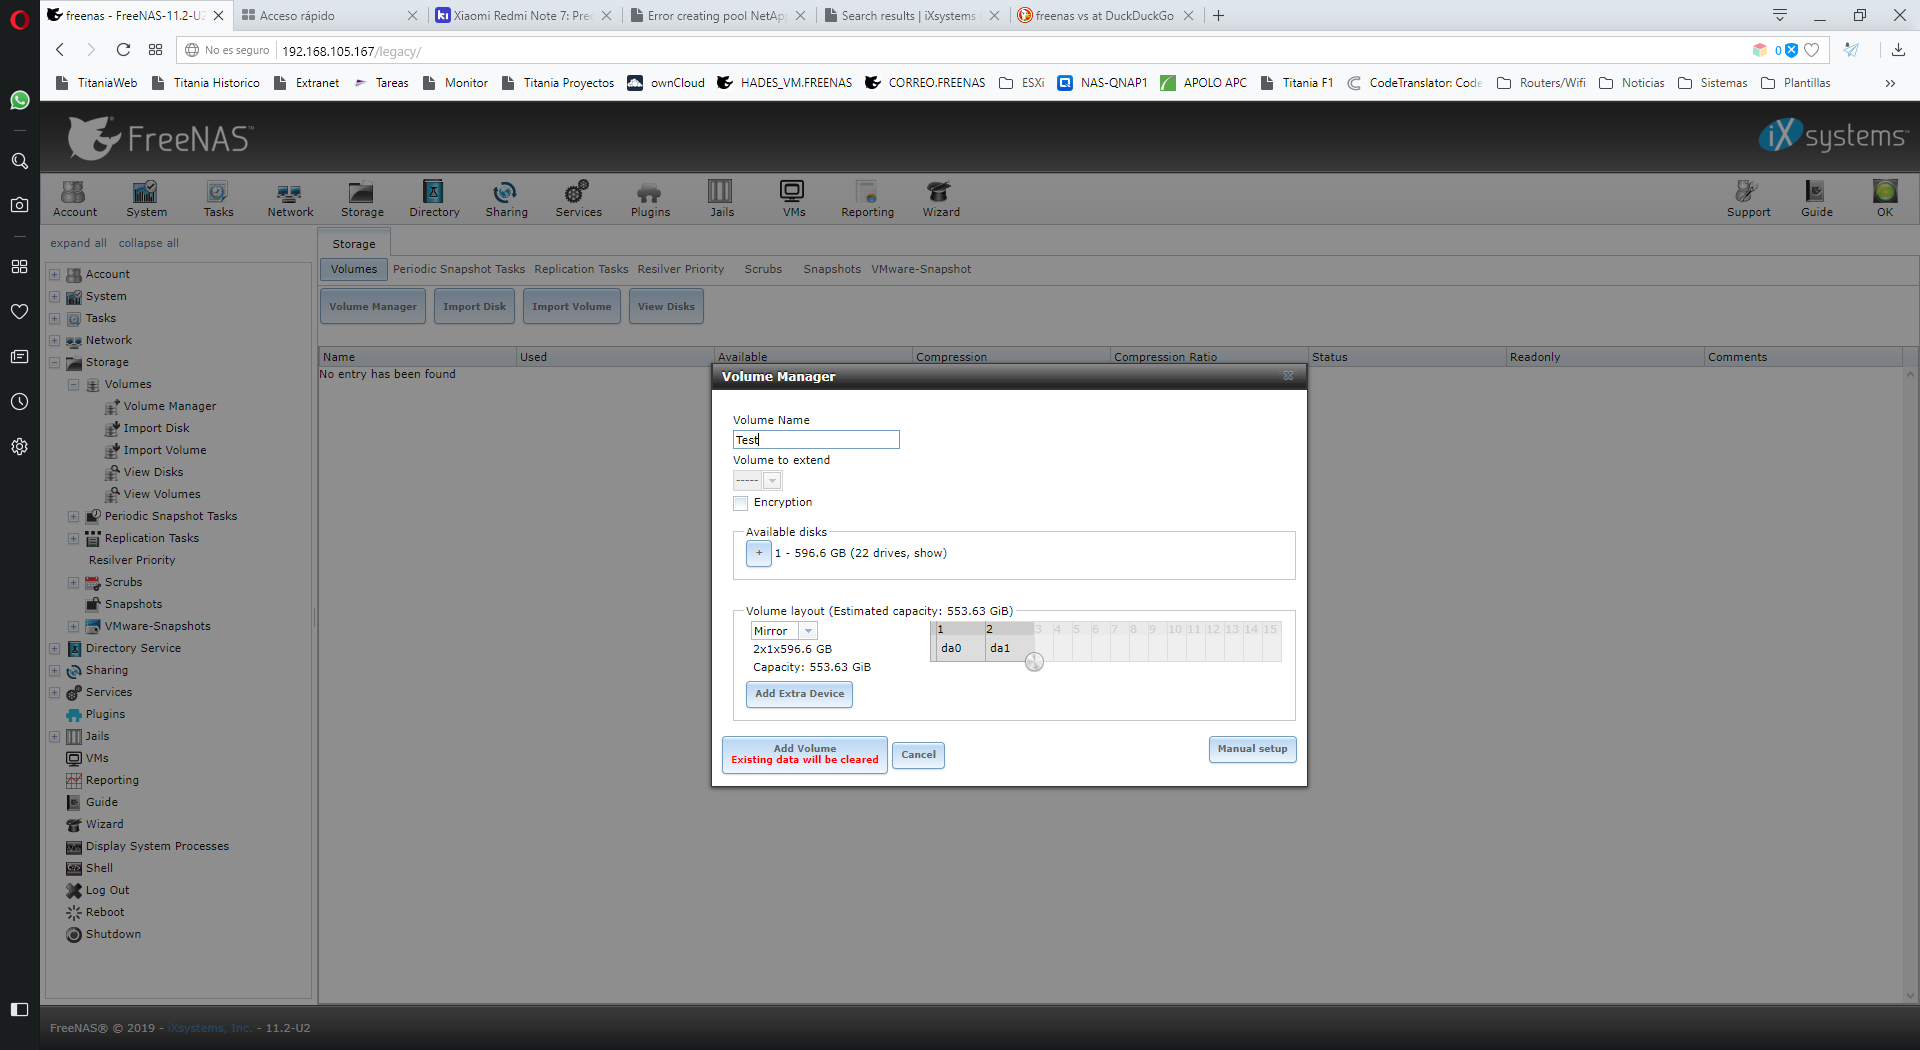Click the Manual setup button
Image resolution: width=1920 pixels, height=1050 pixels.
pyautogui.click(x=1252, y=749)
